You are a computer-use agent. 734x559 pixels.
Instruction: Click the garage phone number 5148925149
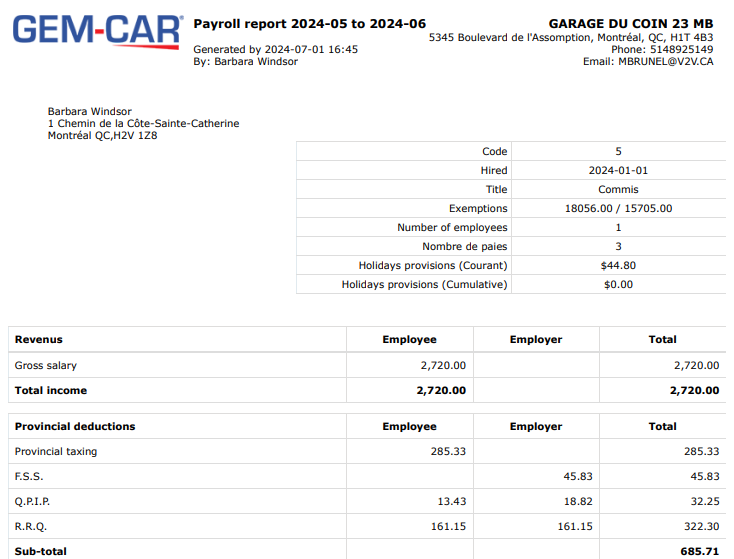pos(679,49)
